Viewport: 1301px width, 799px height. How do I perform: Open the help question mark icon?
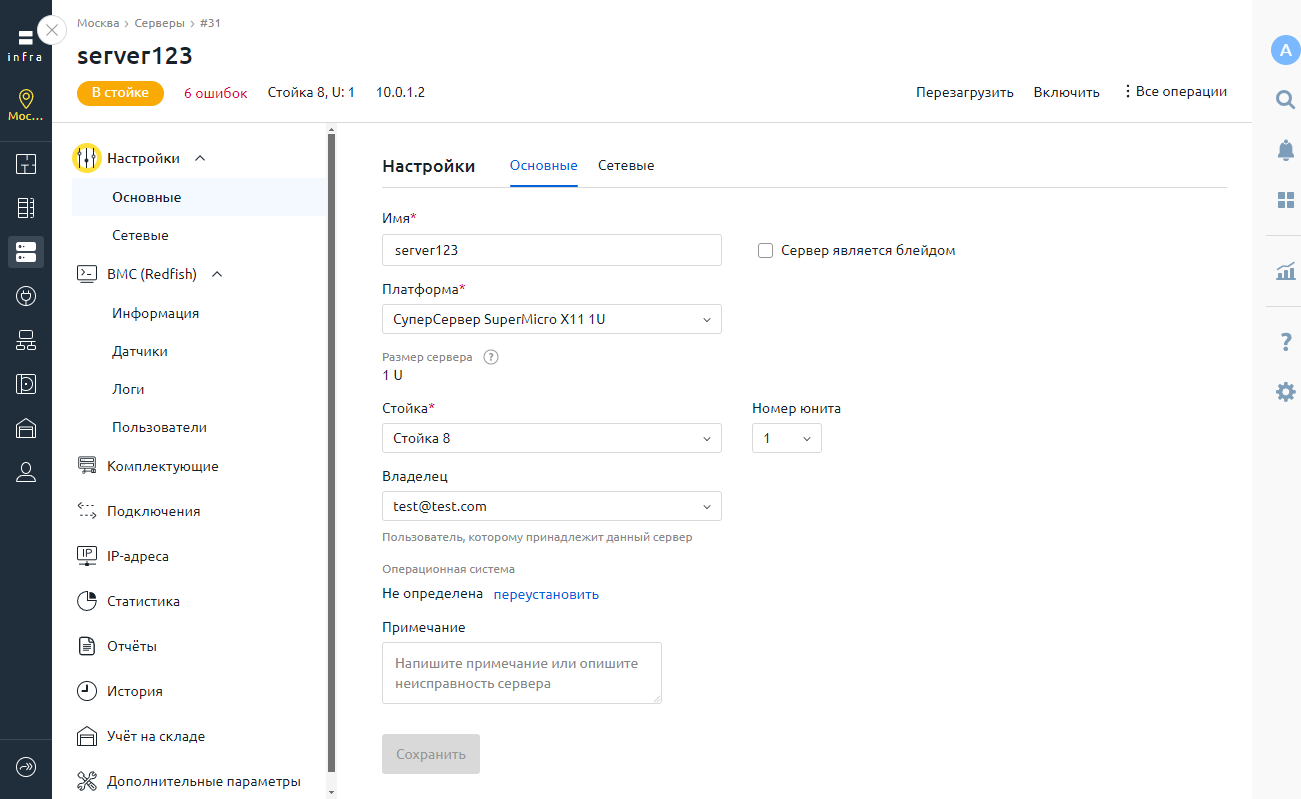(1285, 343)
